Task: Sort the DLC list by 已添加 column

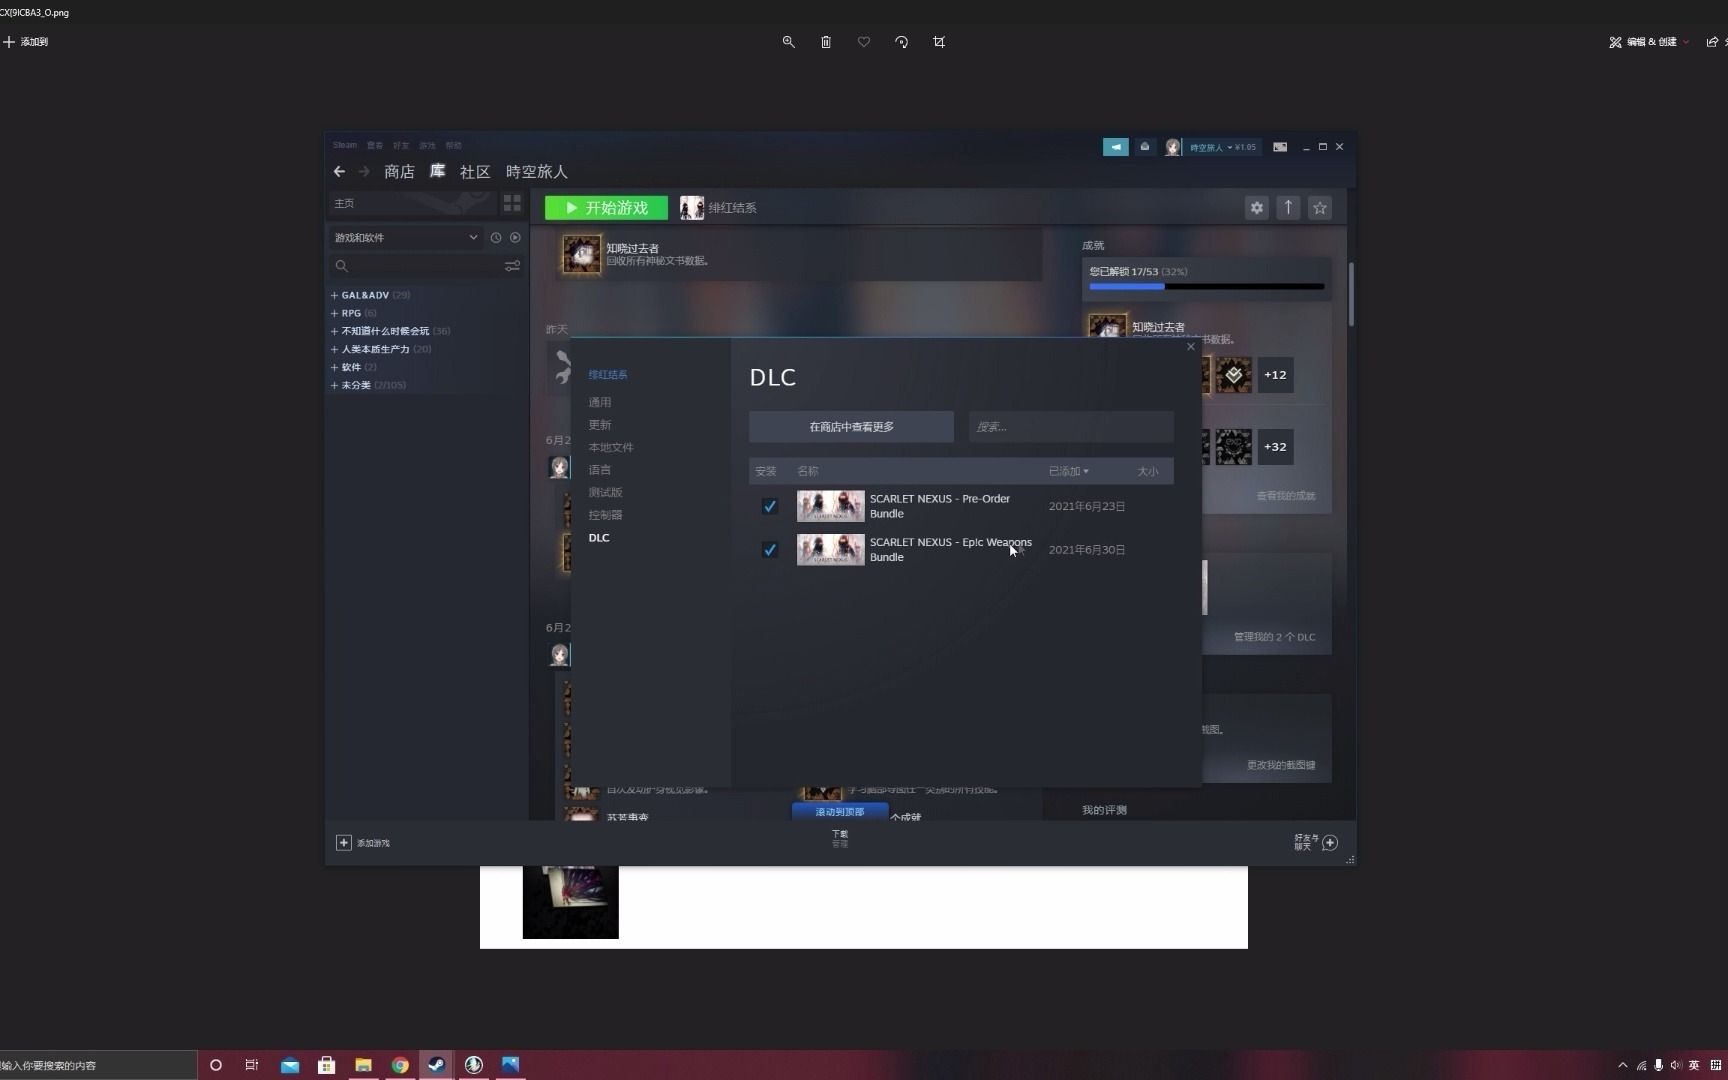Action: pos(1068,471)
